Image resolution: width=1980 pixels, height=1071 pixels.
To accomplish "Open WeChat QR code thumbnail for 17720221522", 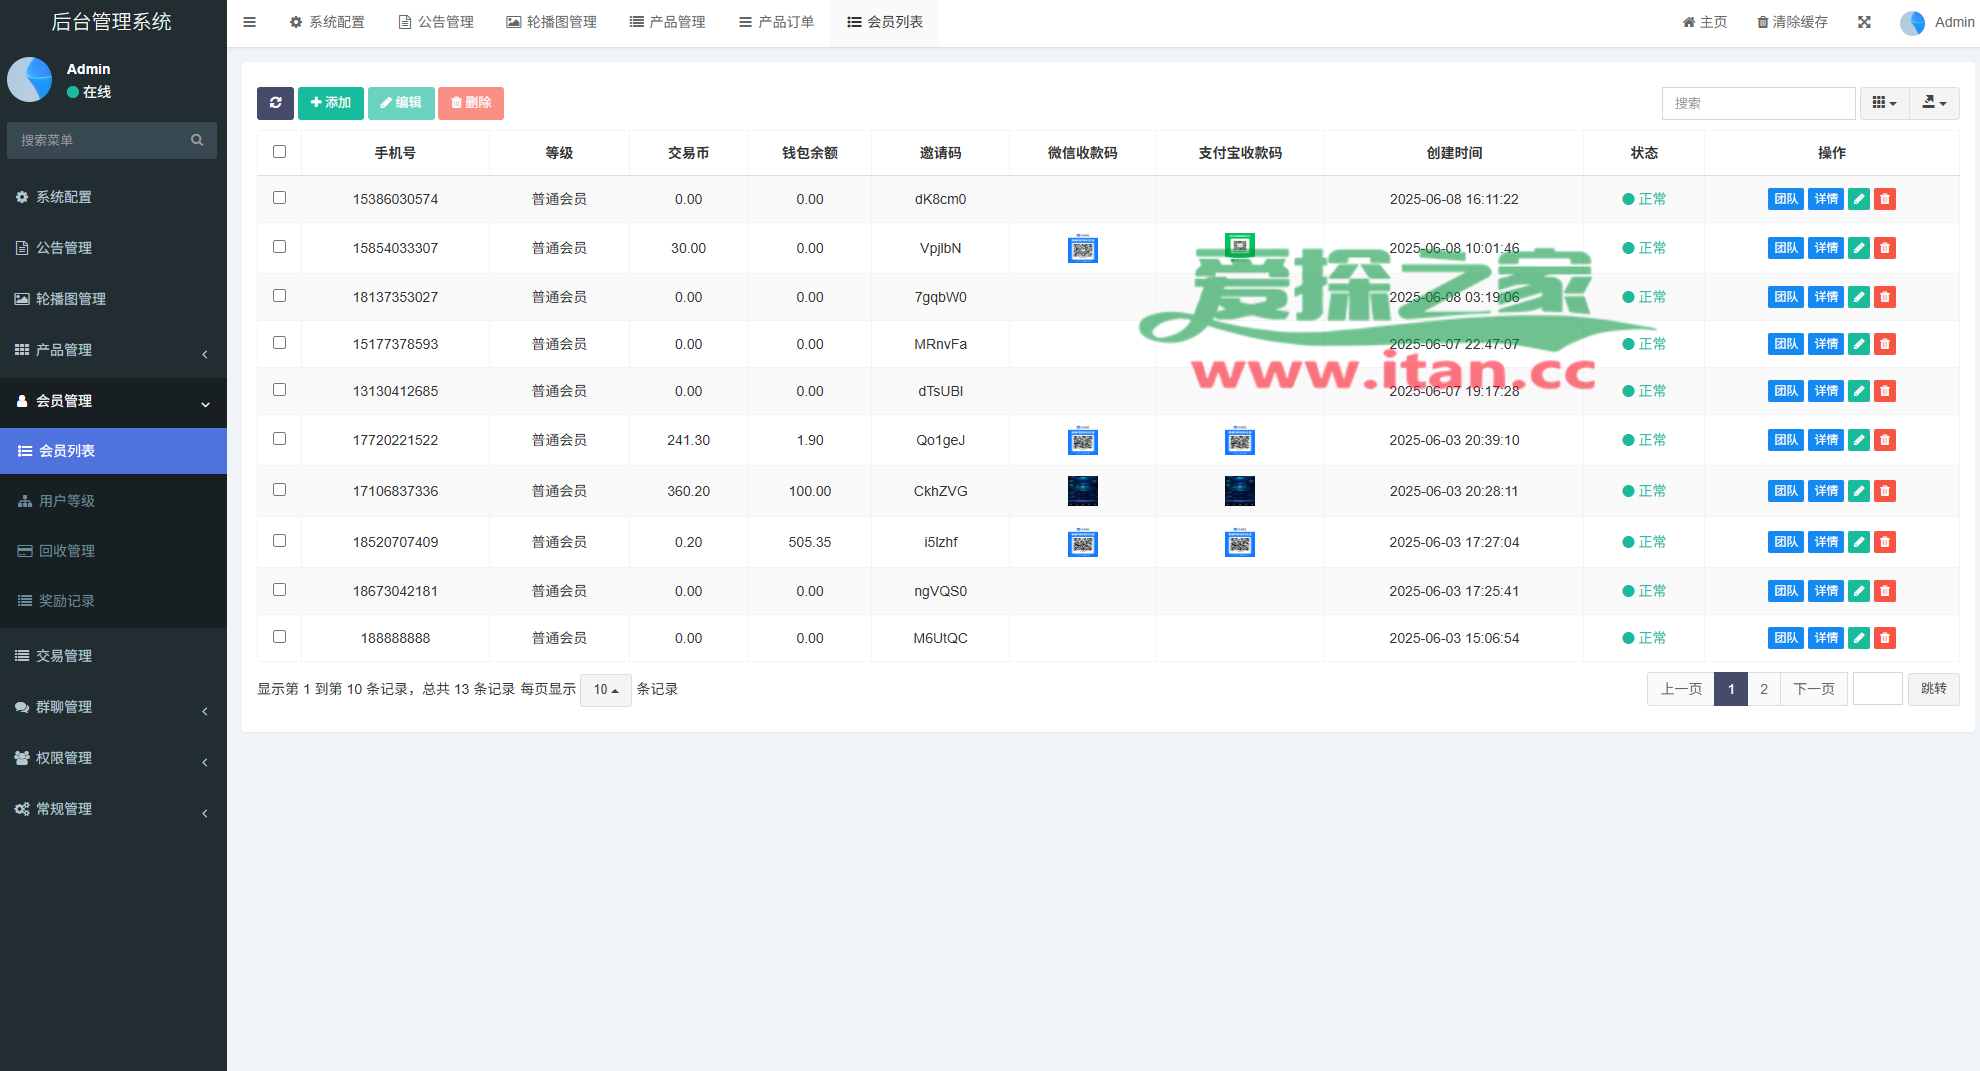I will click(x=1082, y=441).
